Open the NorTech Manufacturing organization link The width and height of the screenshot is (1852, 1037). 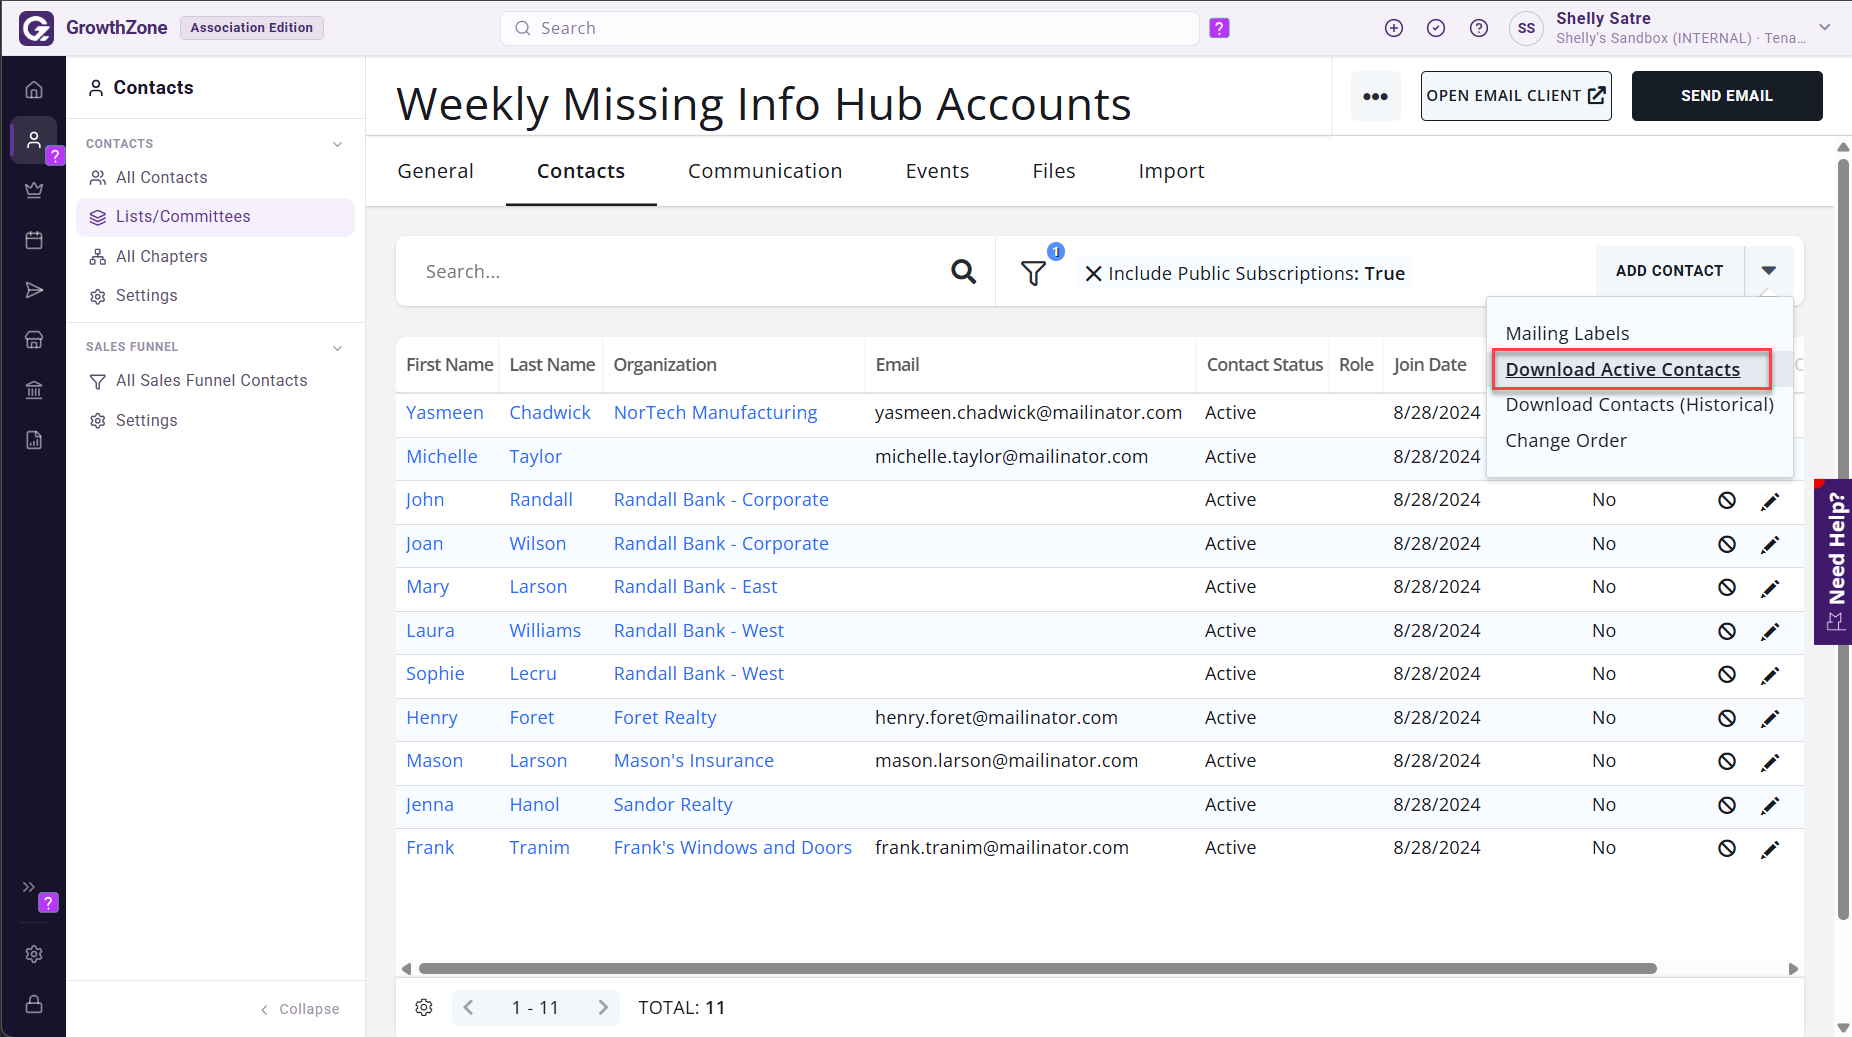pos(715,413)
